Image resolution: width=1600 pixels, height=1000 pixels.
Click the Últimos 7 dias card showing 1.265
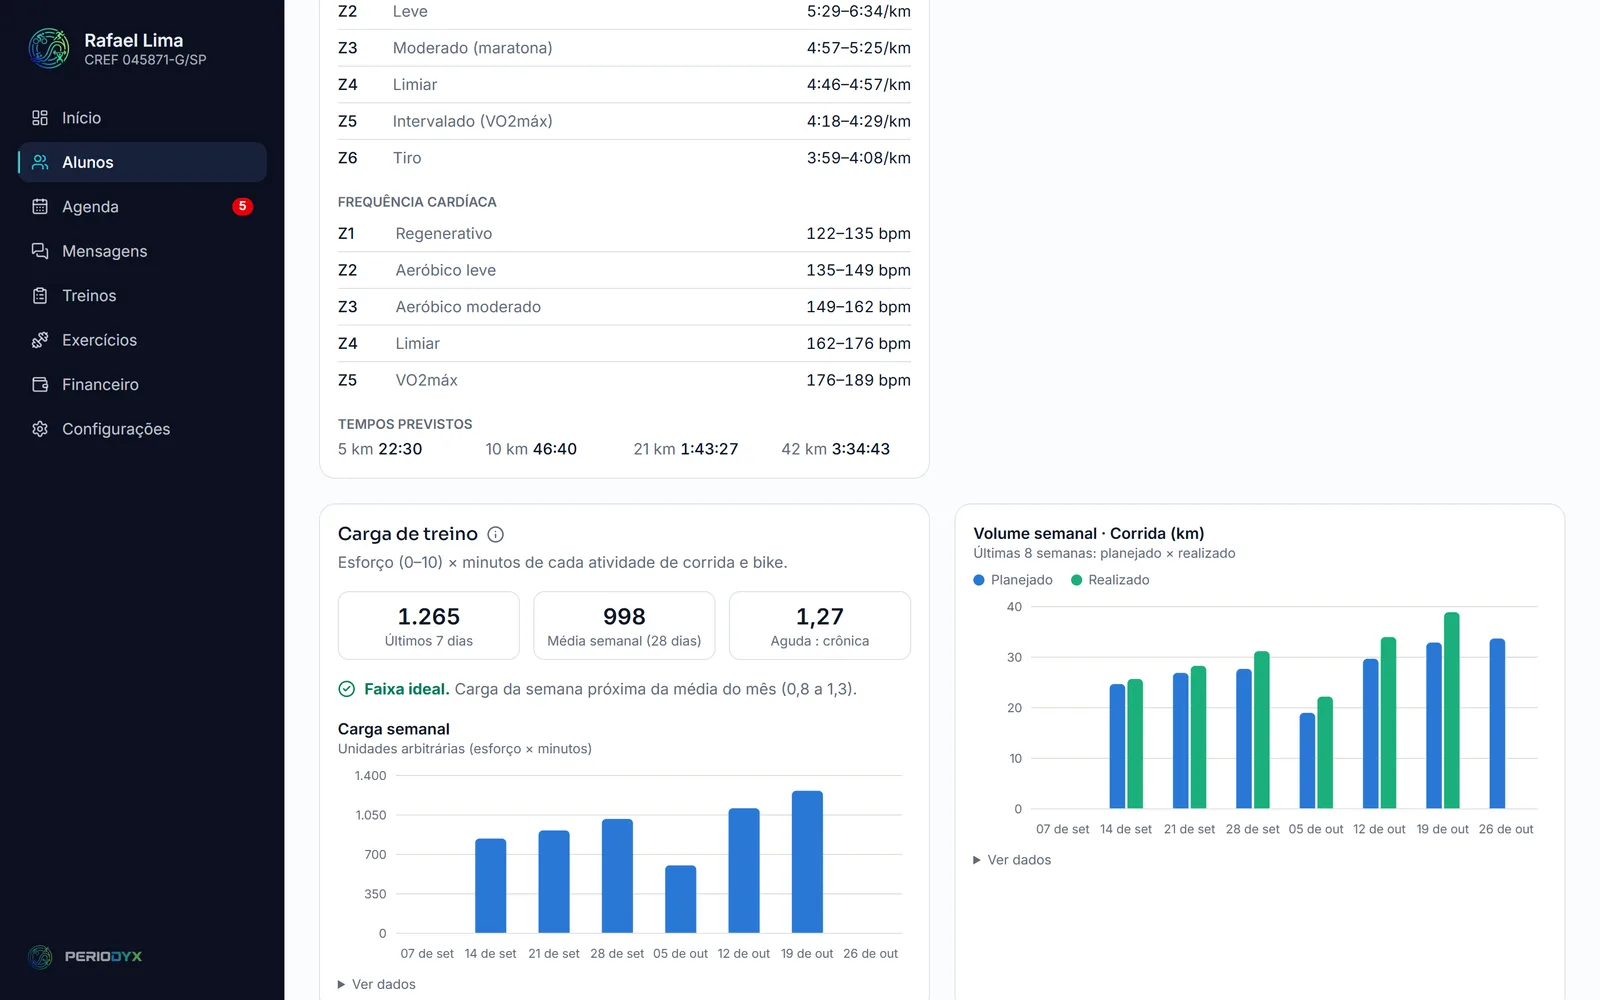(x=429, y=626)
